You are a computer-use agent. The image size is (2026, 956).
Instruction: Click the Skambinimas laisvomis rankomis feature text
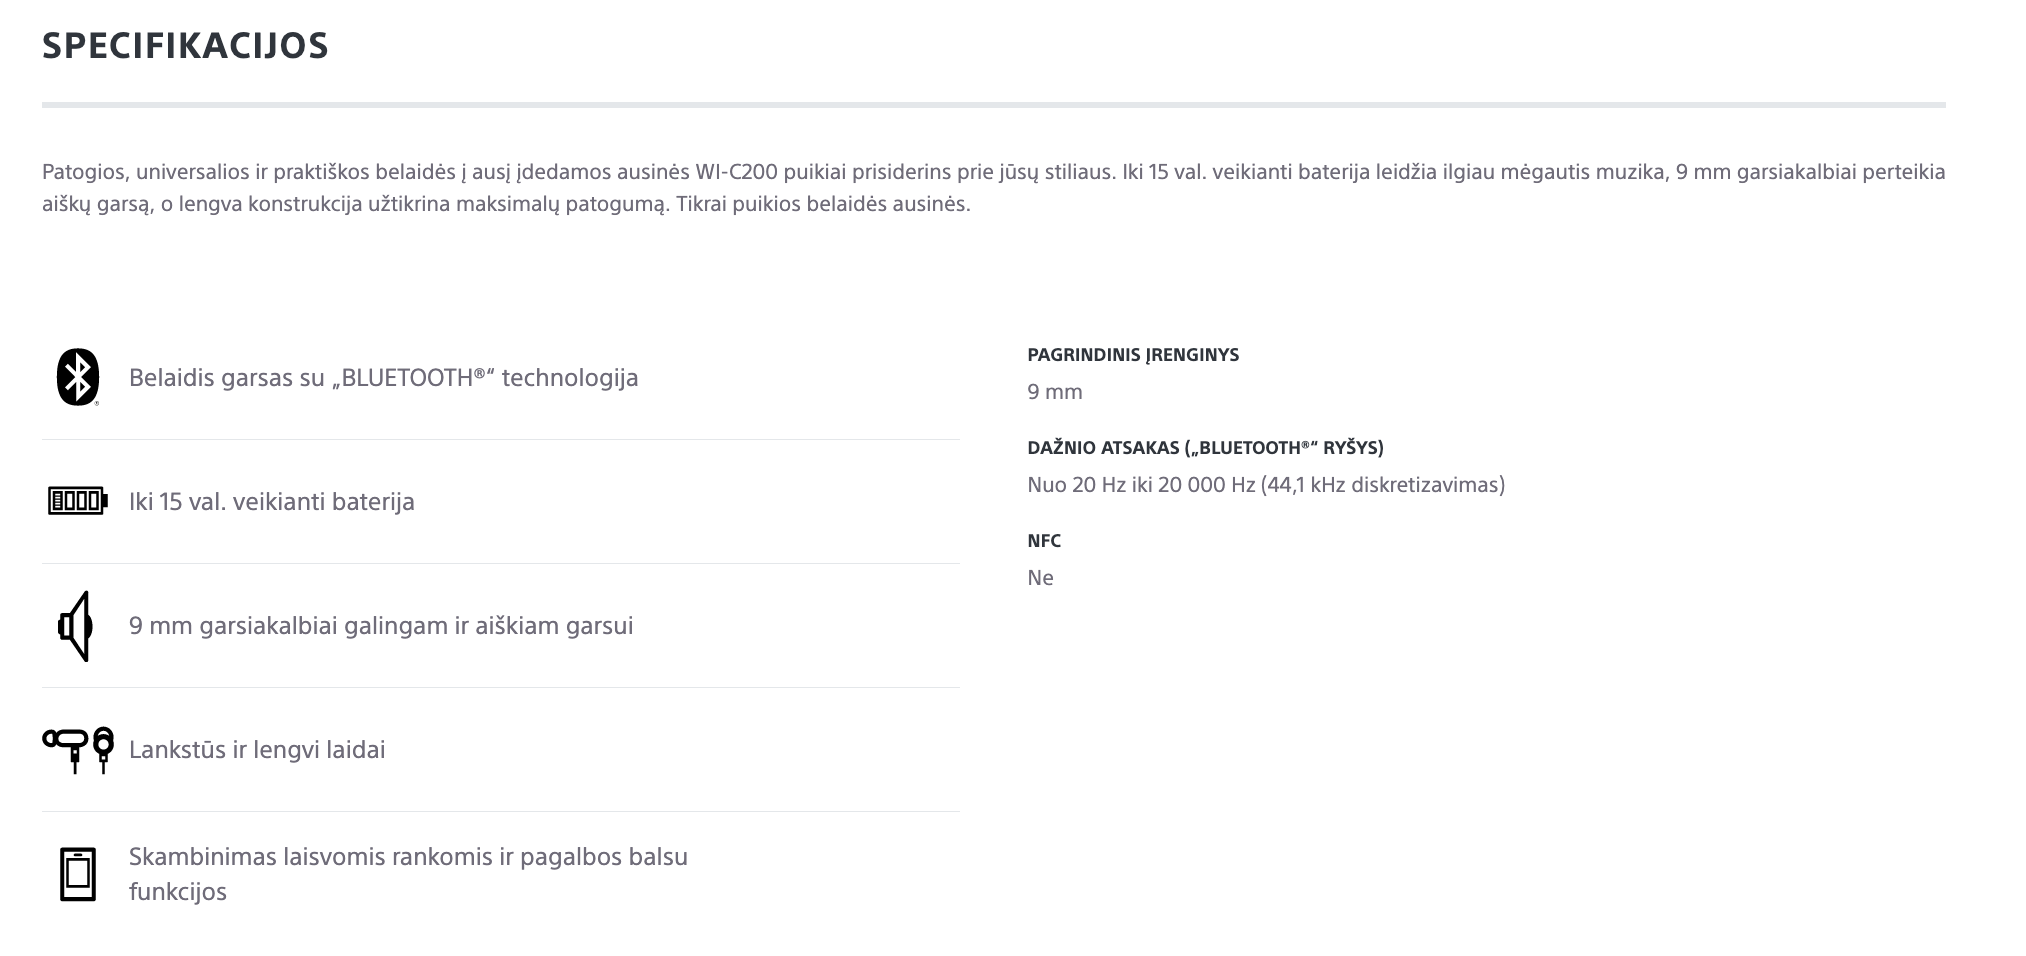click(x=408, y=874)
